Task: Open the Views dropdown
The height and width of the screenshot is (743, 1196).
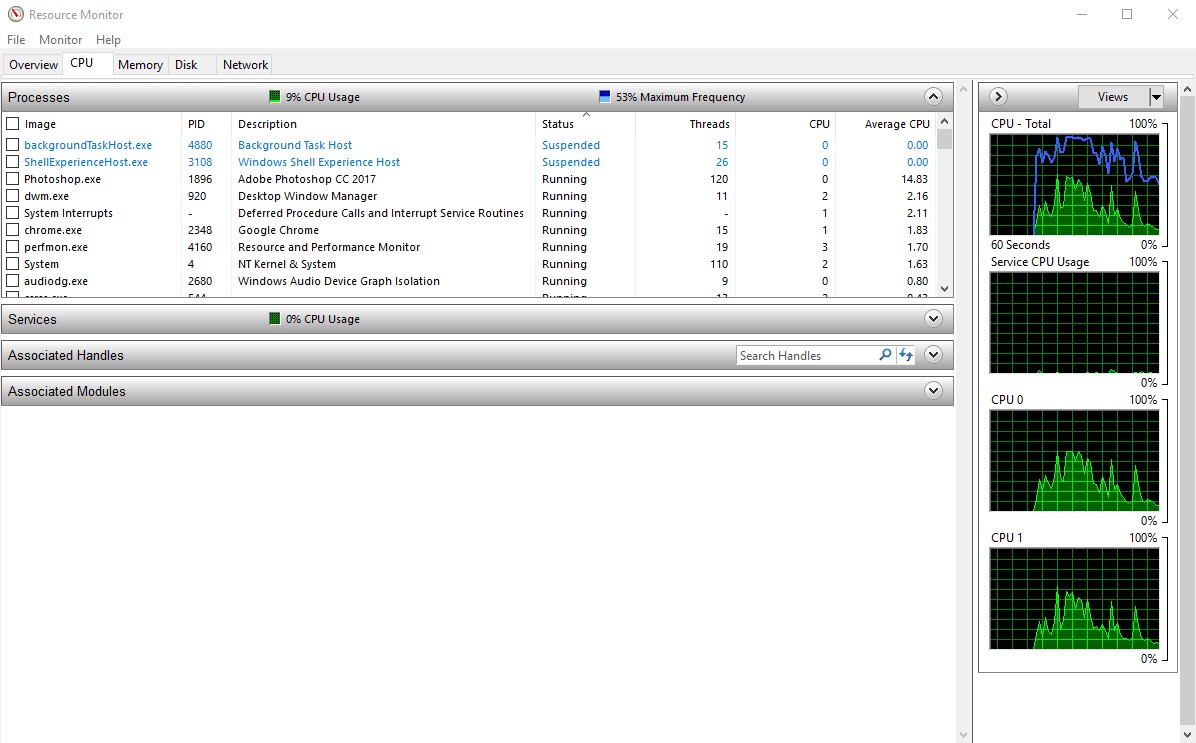Action: pyautogui.click(x=1155, y=96)
